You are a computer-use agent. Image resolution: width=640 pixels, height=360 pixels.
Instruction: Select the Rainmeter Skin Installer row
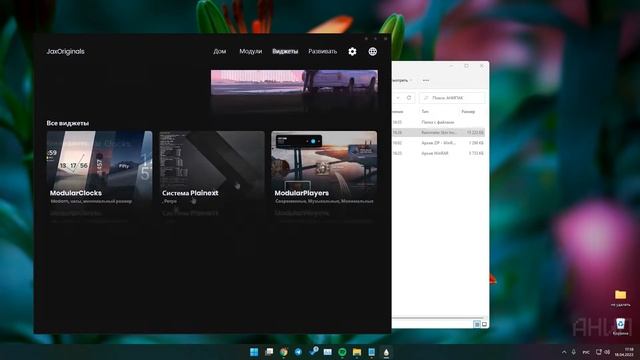[x=438, y=132]
